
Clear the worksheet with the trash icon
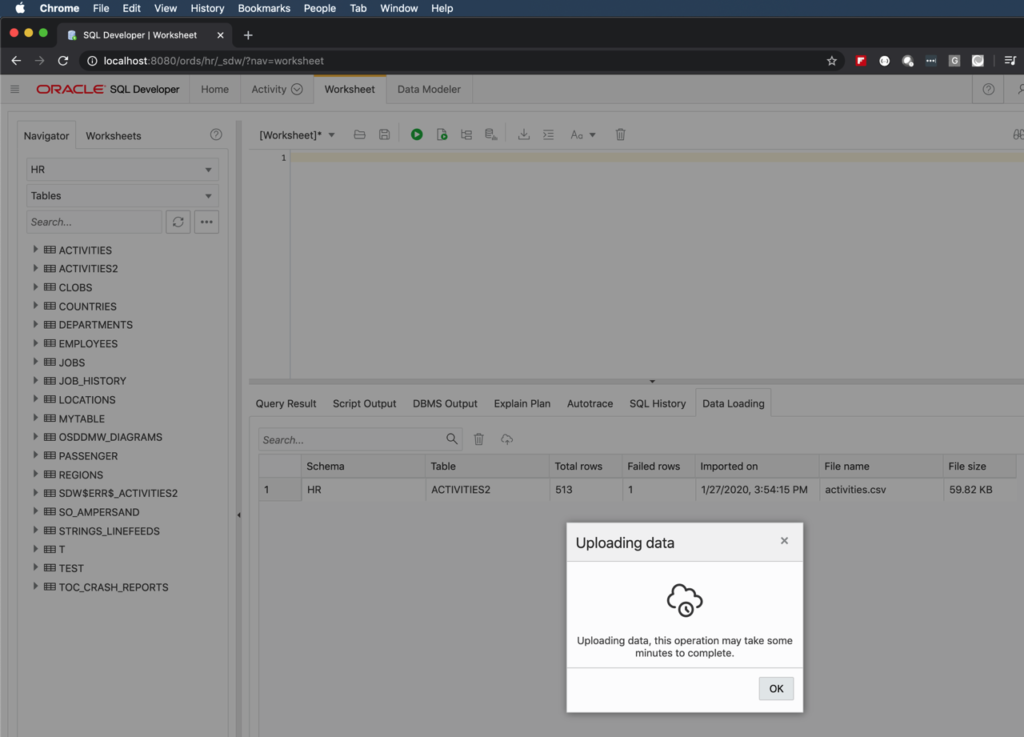(620, 134)
